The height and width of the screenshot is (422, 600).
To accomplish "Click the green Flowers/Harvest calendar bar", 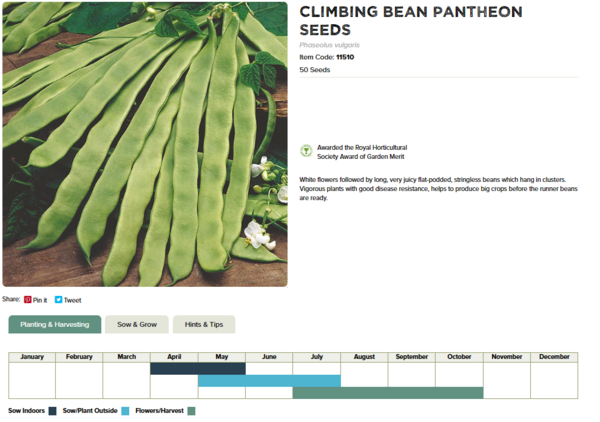I will [x=388, y=392].
